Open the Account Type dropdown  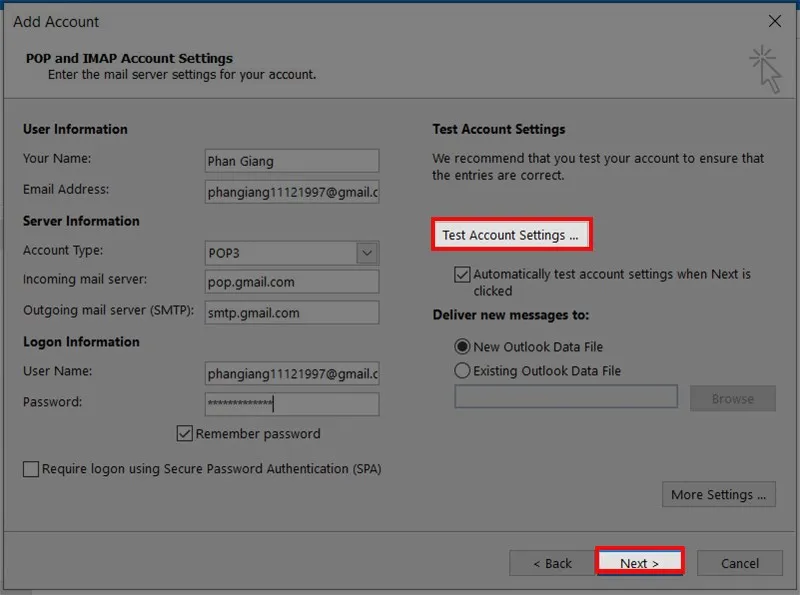[x=366, y=253]
